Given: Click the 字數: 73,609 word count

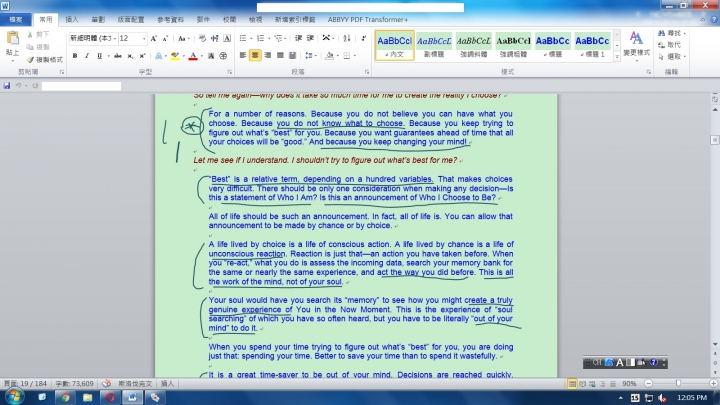Looking at the screenshot, I should click(x=74, y=383).
